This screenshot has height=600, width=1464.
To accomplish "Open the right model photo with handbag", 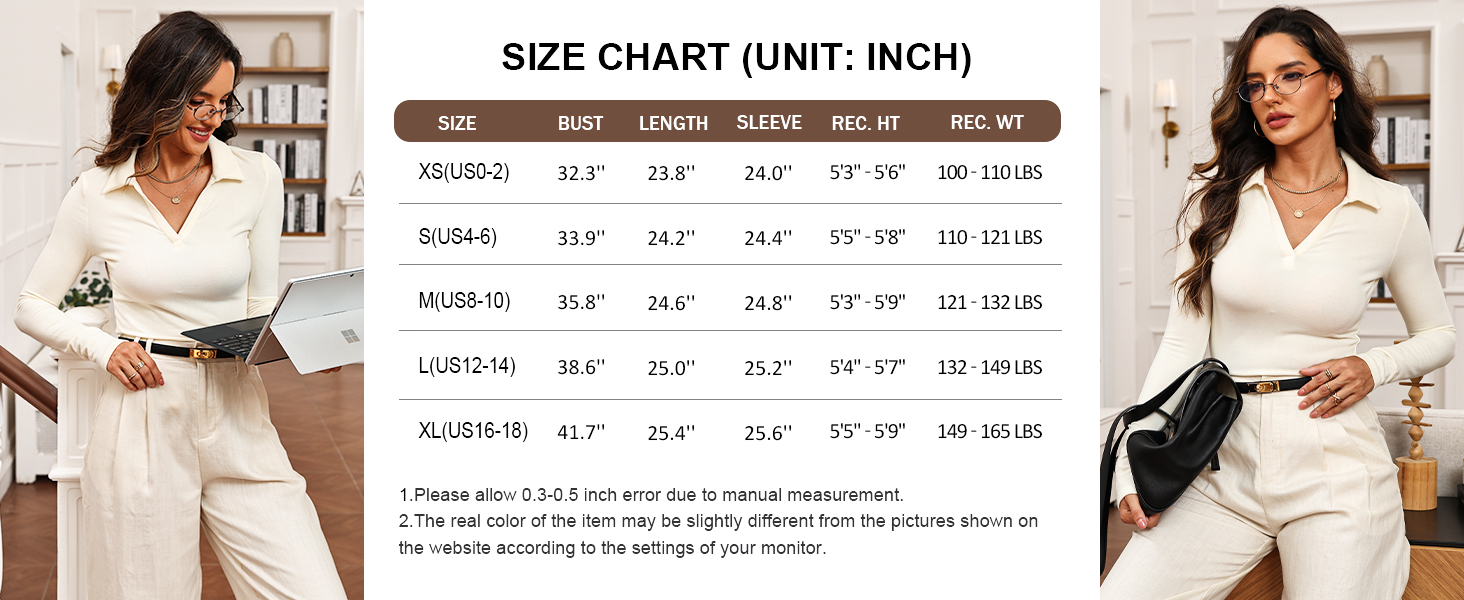I will tap(1282, 300).
